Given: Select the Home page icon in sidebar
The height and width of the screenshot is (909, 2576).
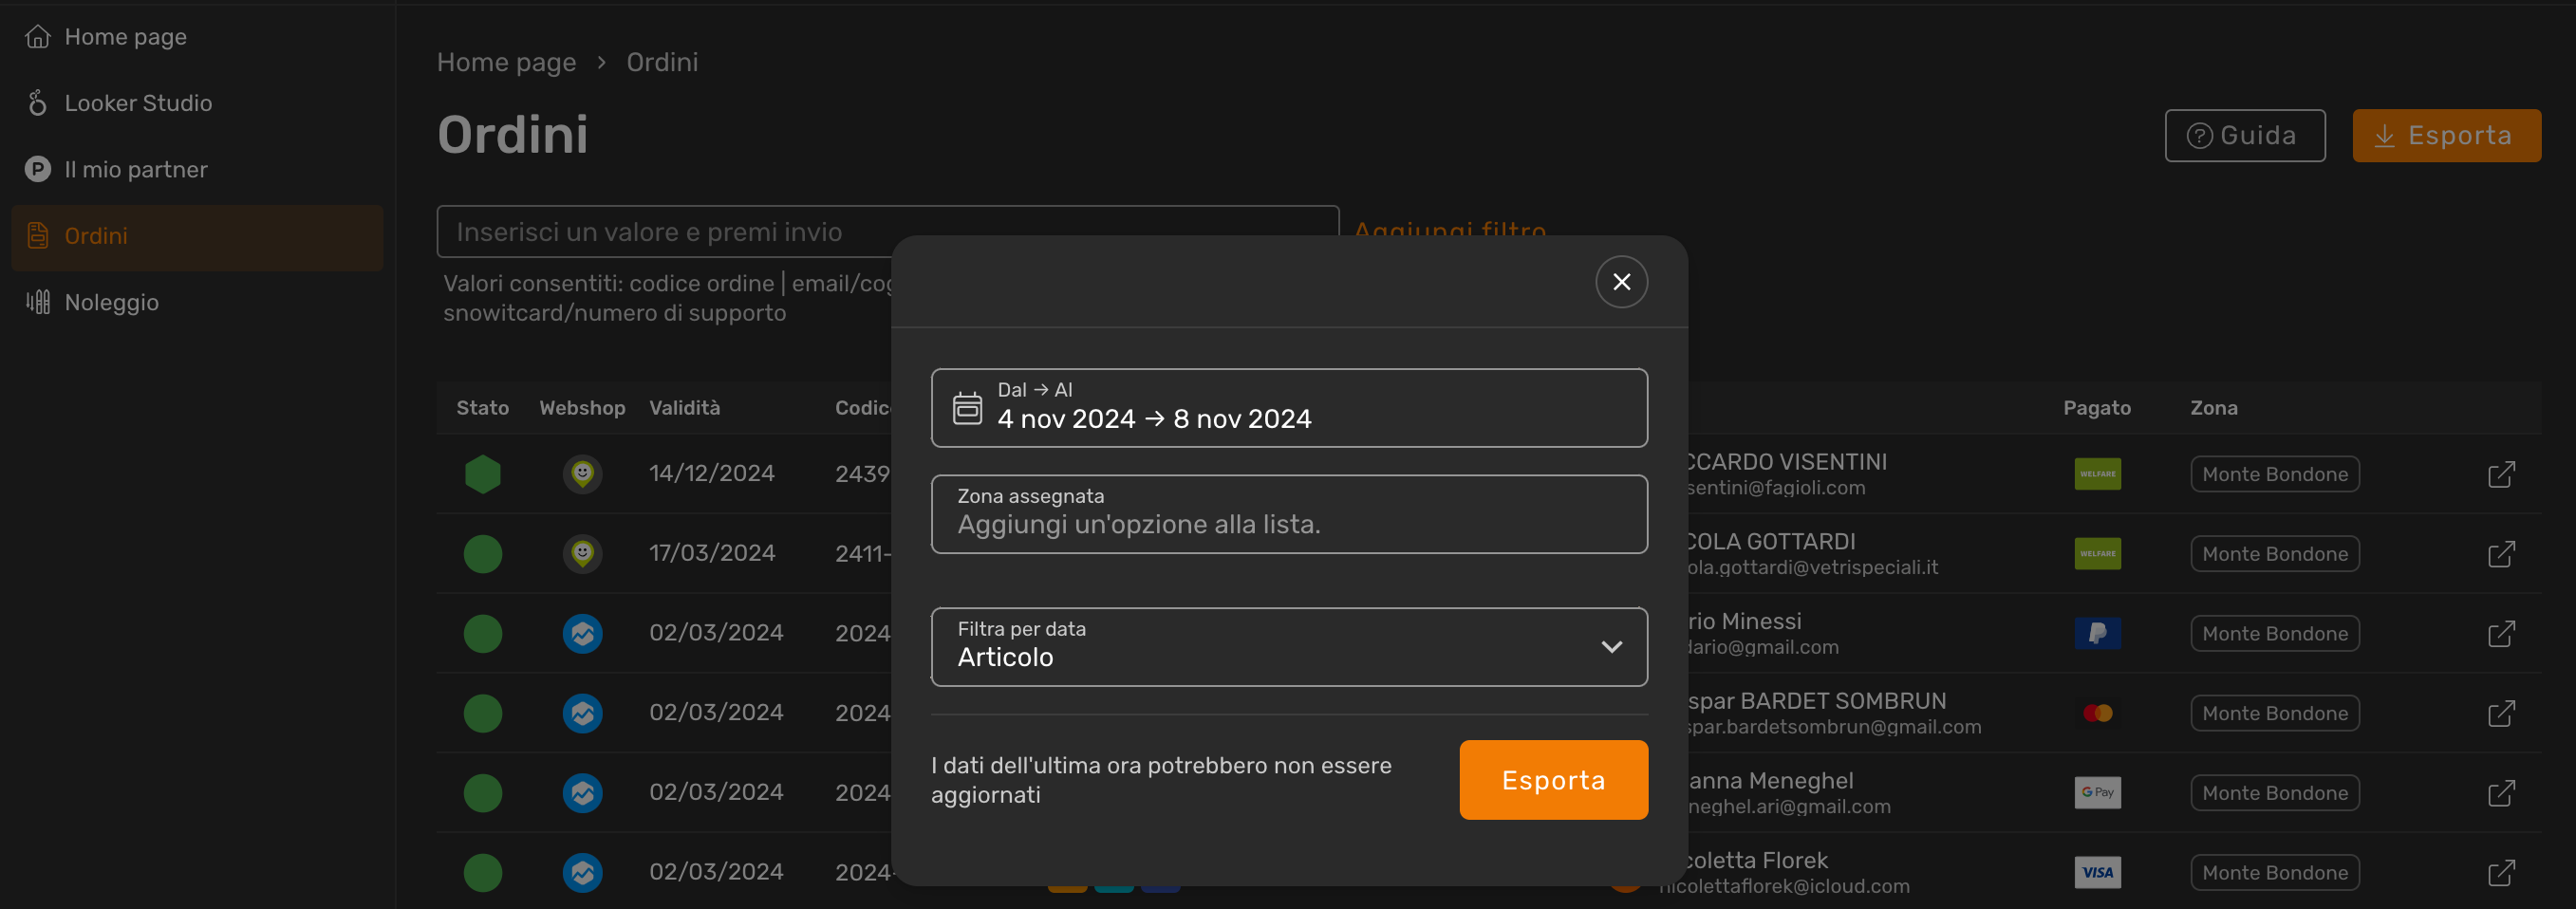Looking at the screenshot, I should tap(38, 35).
